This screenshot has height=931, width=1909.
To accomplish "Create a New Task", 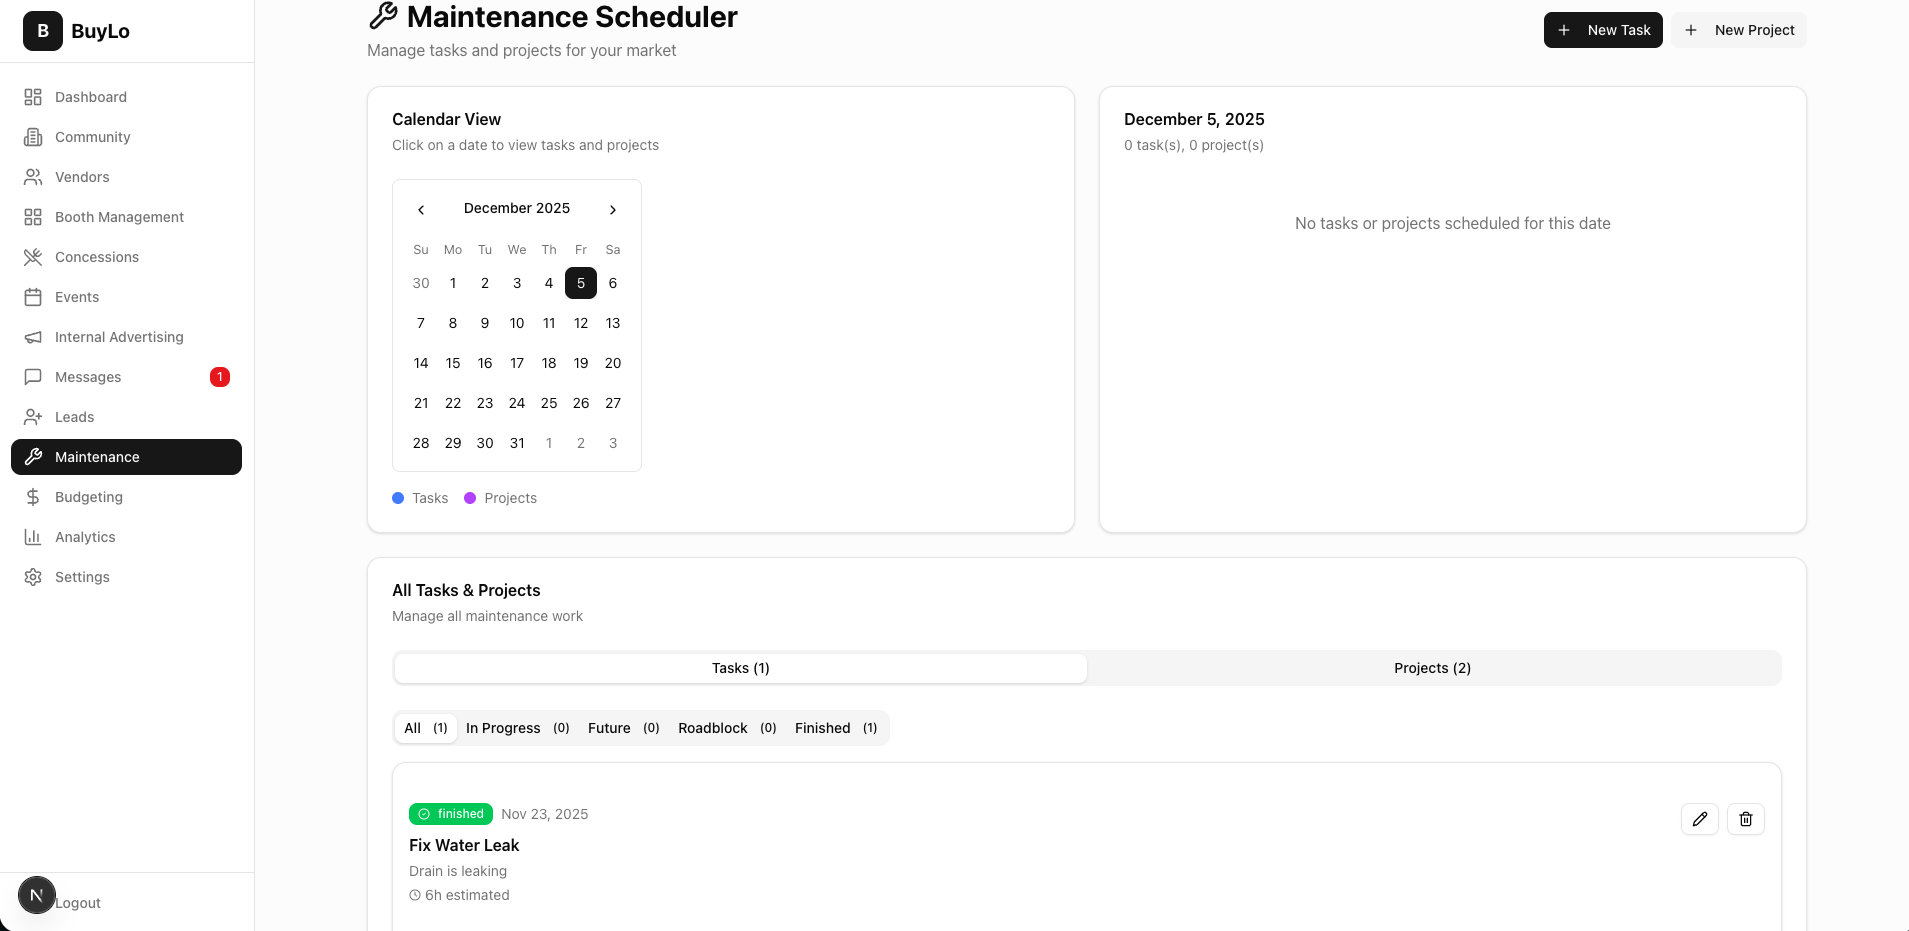I will click(x=1602, y=30).
